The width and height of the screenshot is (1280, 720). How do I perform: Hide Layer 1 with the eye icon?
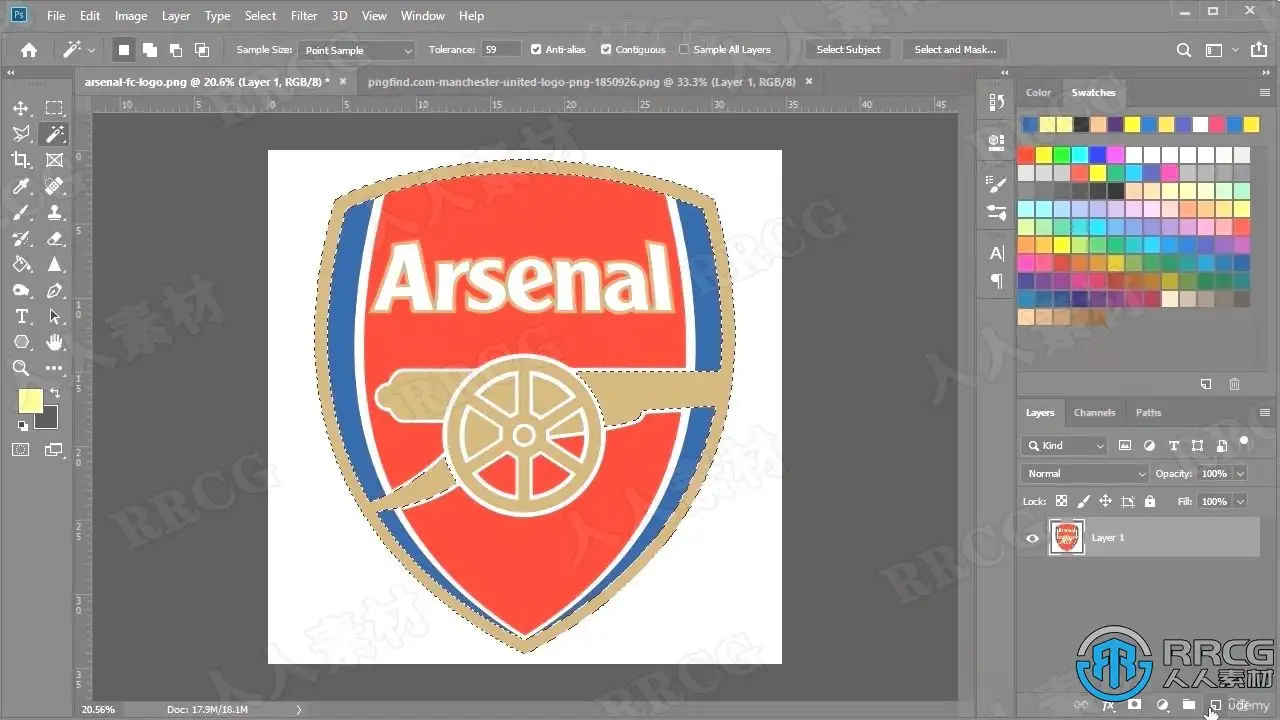(x=1033, y=538)
